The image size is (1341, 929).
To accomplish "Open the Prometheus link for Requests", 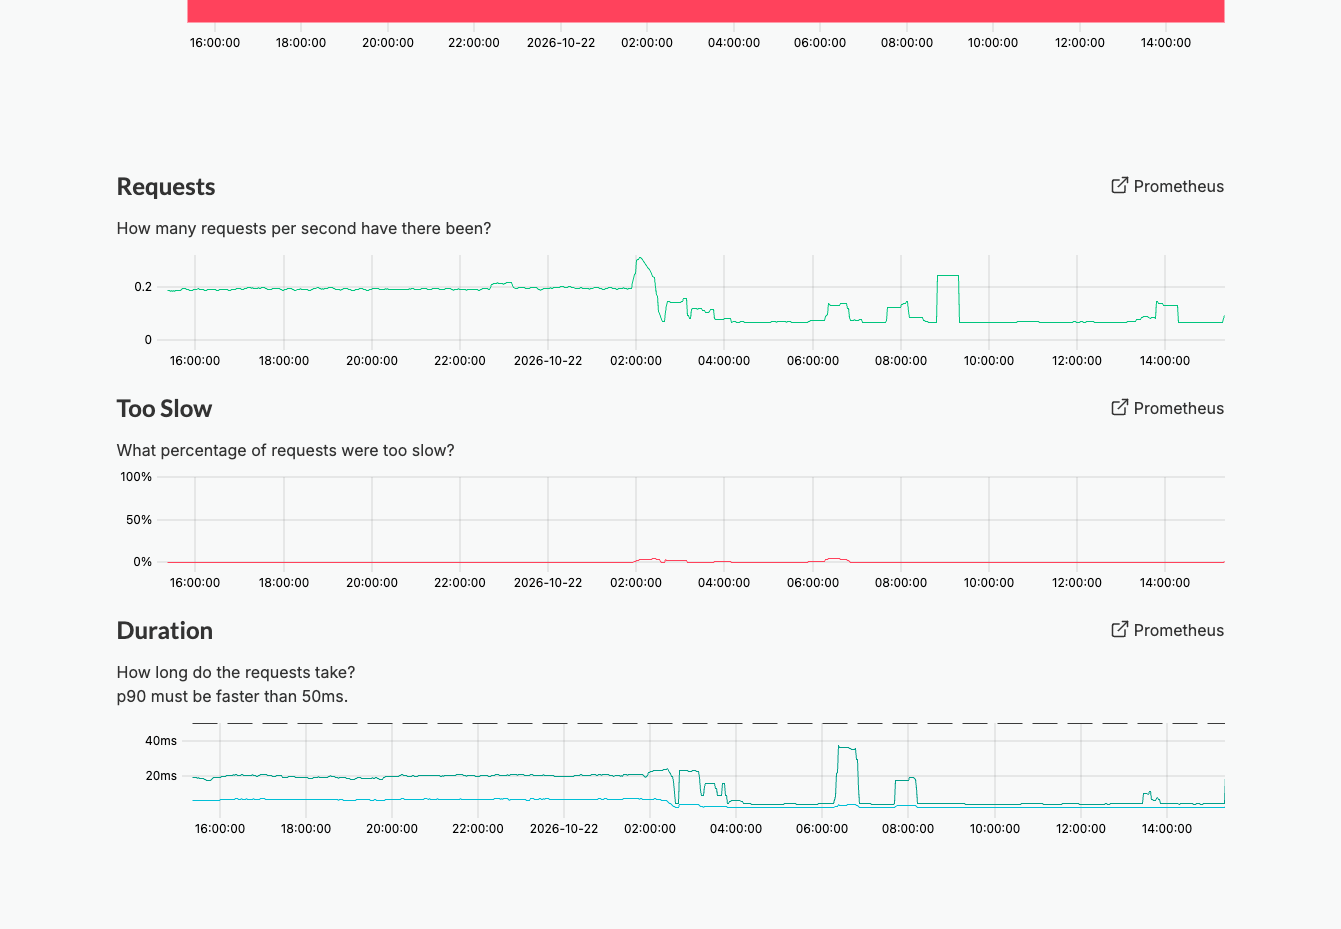I will click(x=1178, y=186).
